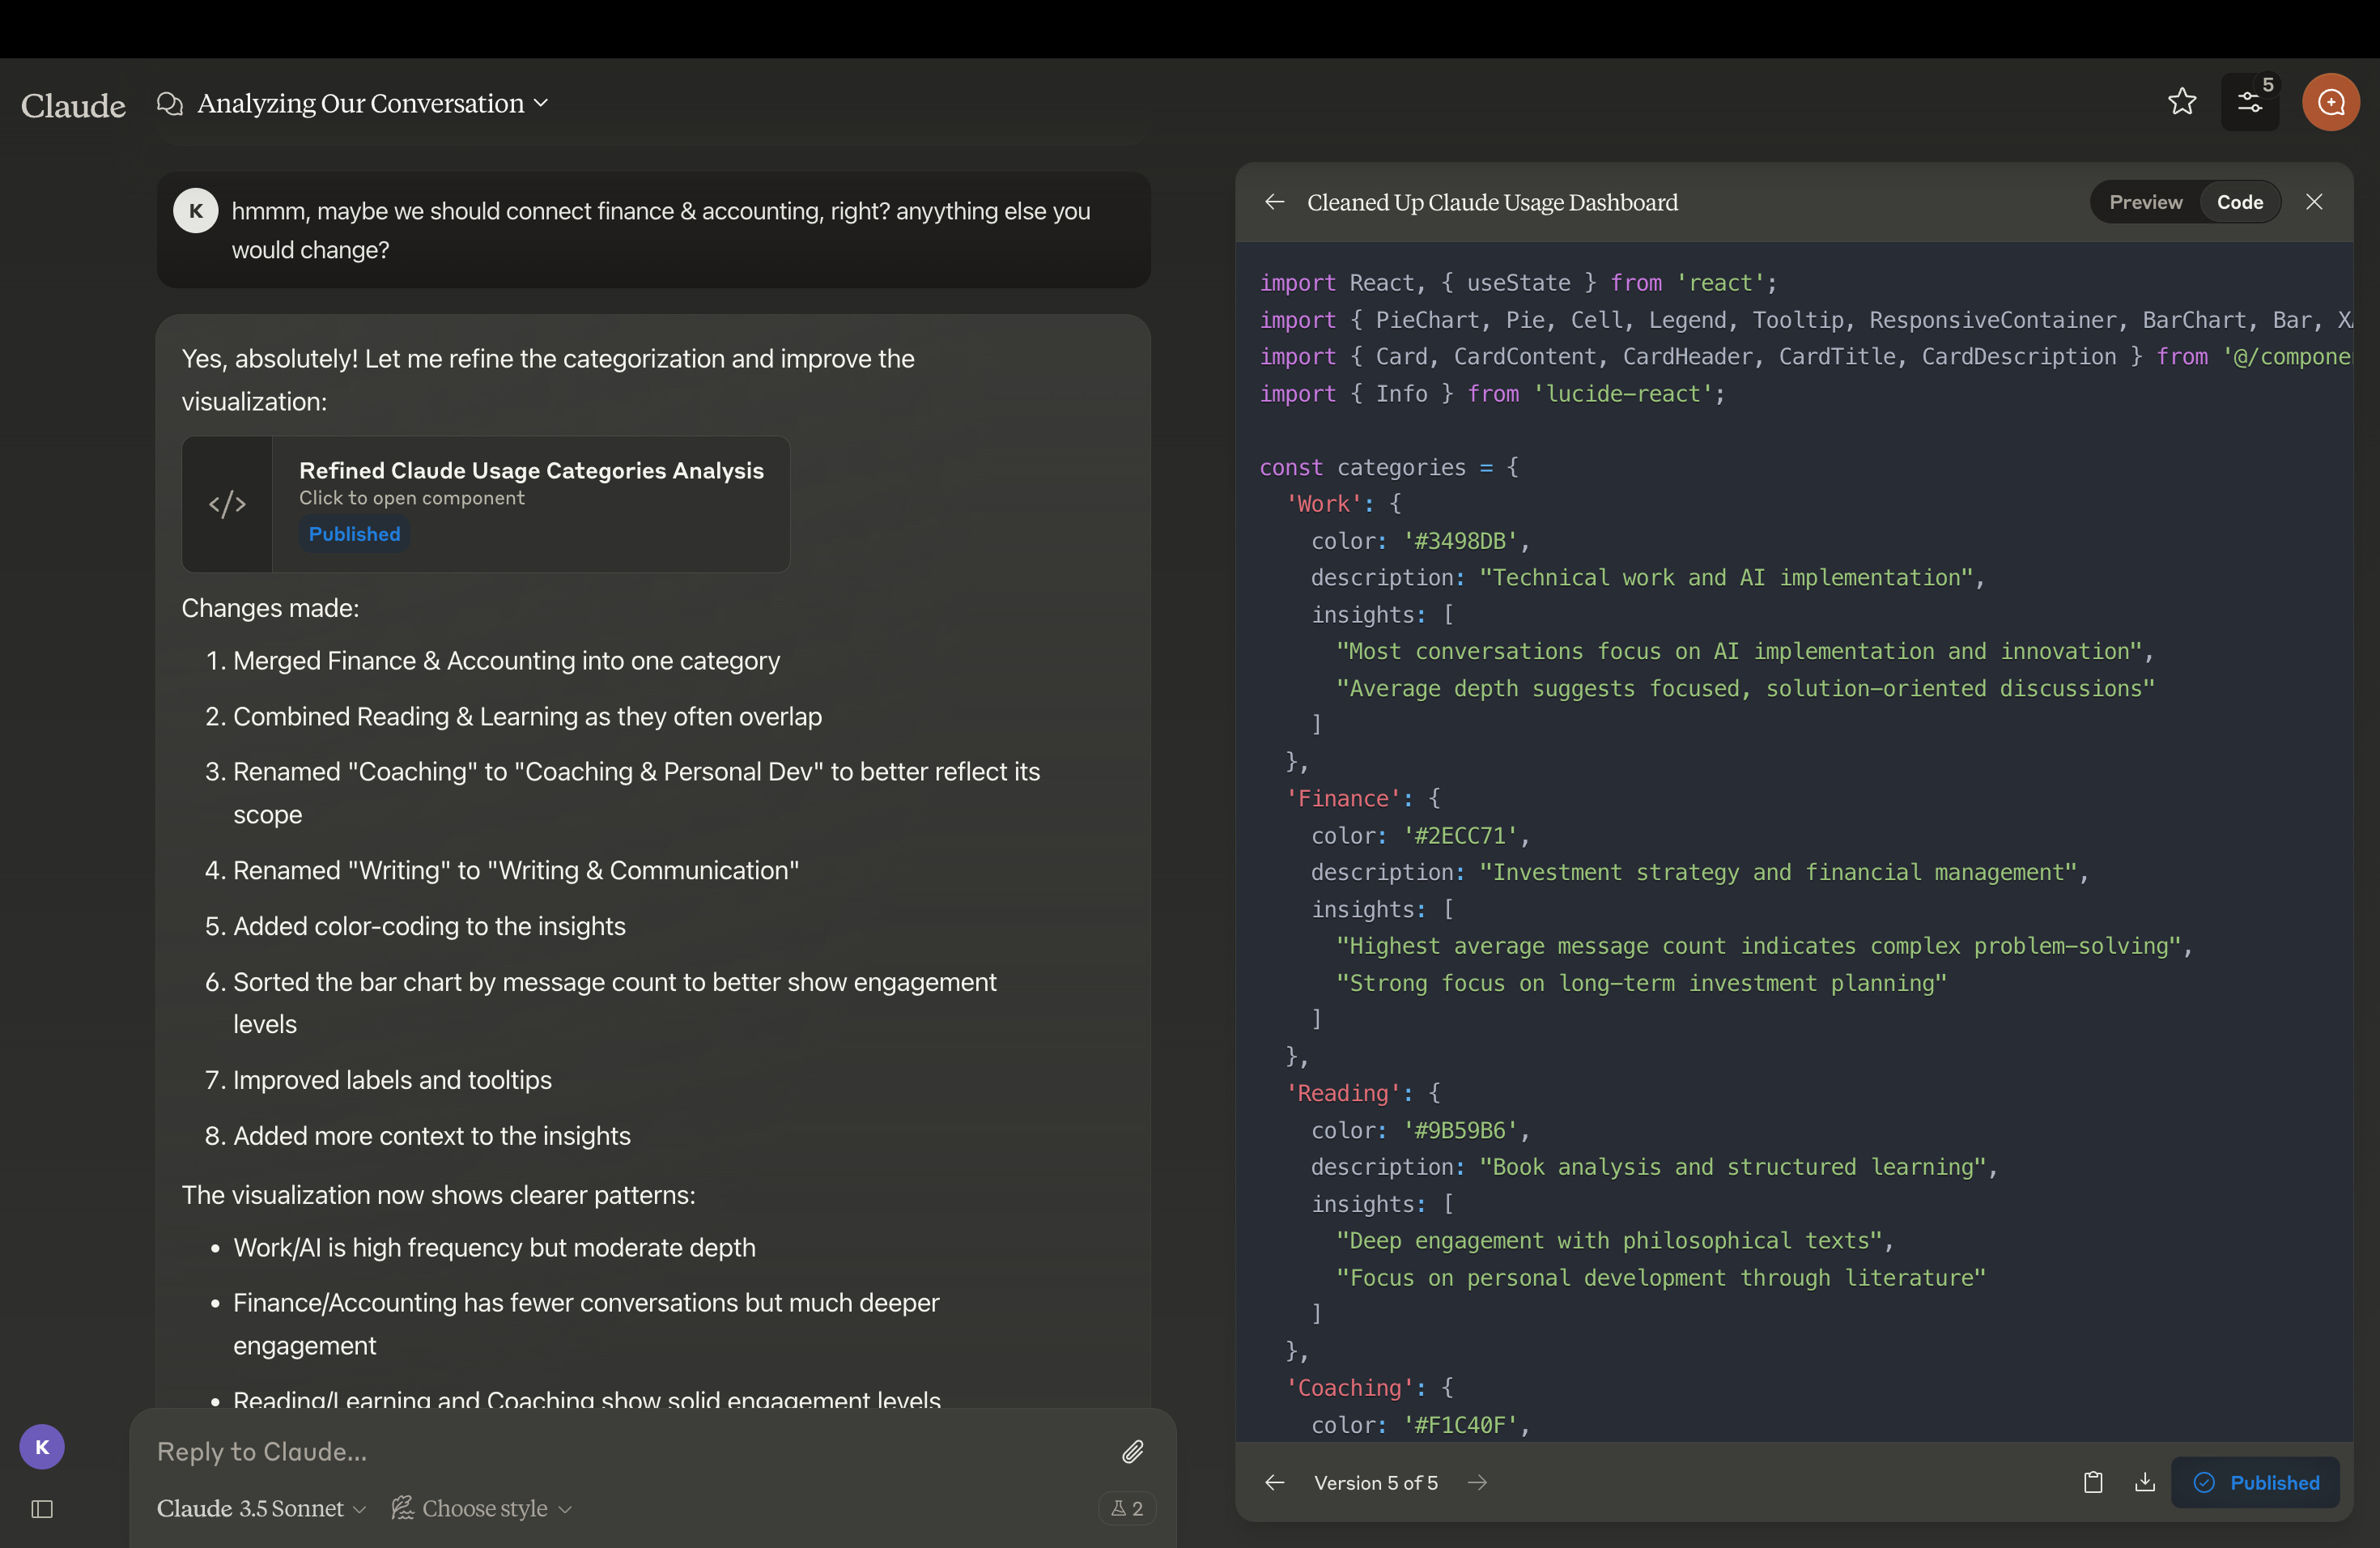Click the flask feature counter showing 2
Viewport: 2380px width, 1548px height.
click(1127, 1508)
